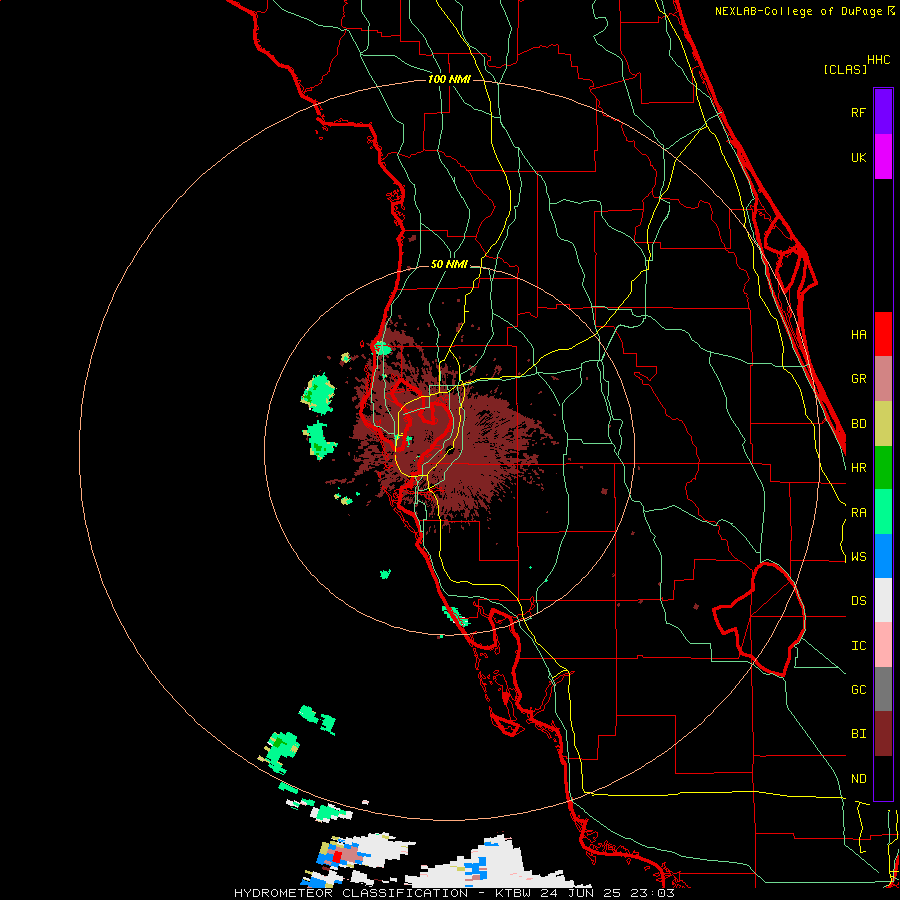Click the DS white legend swatch

point(883,600)
